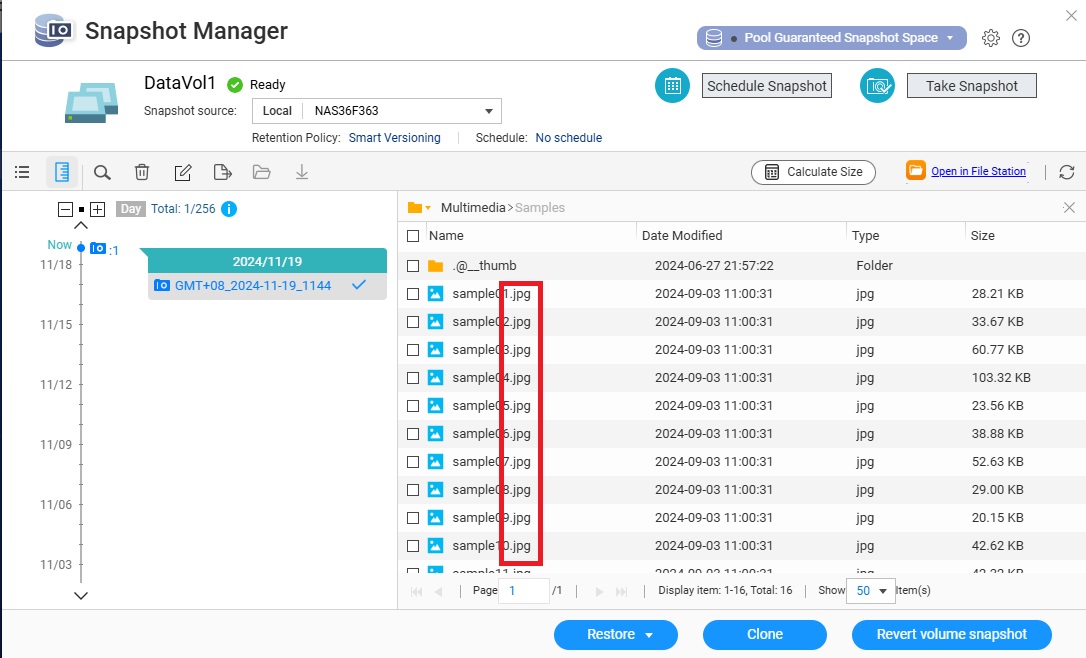Click Multimedia in the breadcrumb path
This screenshot has height=658, width=1086.
click(473, 208)
